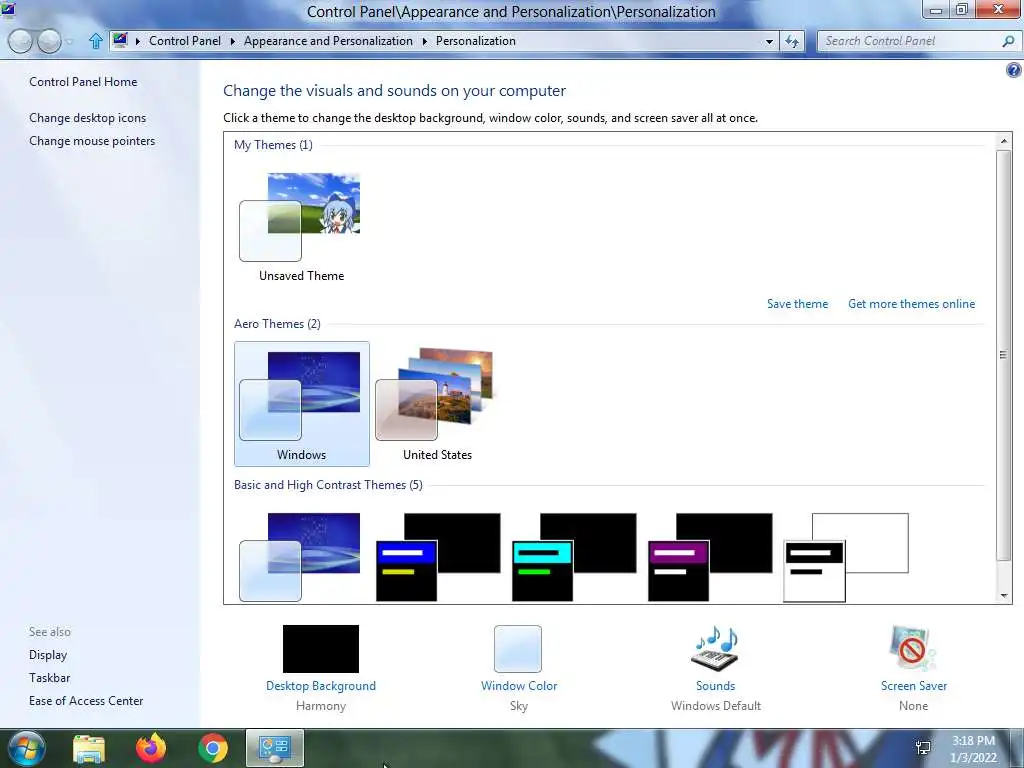
Task: Click the address bar computer icon
Action: point(120,40)
